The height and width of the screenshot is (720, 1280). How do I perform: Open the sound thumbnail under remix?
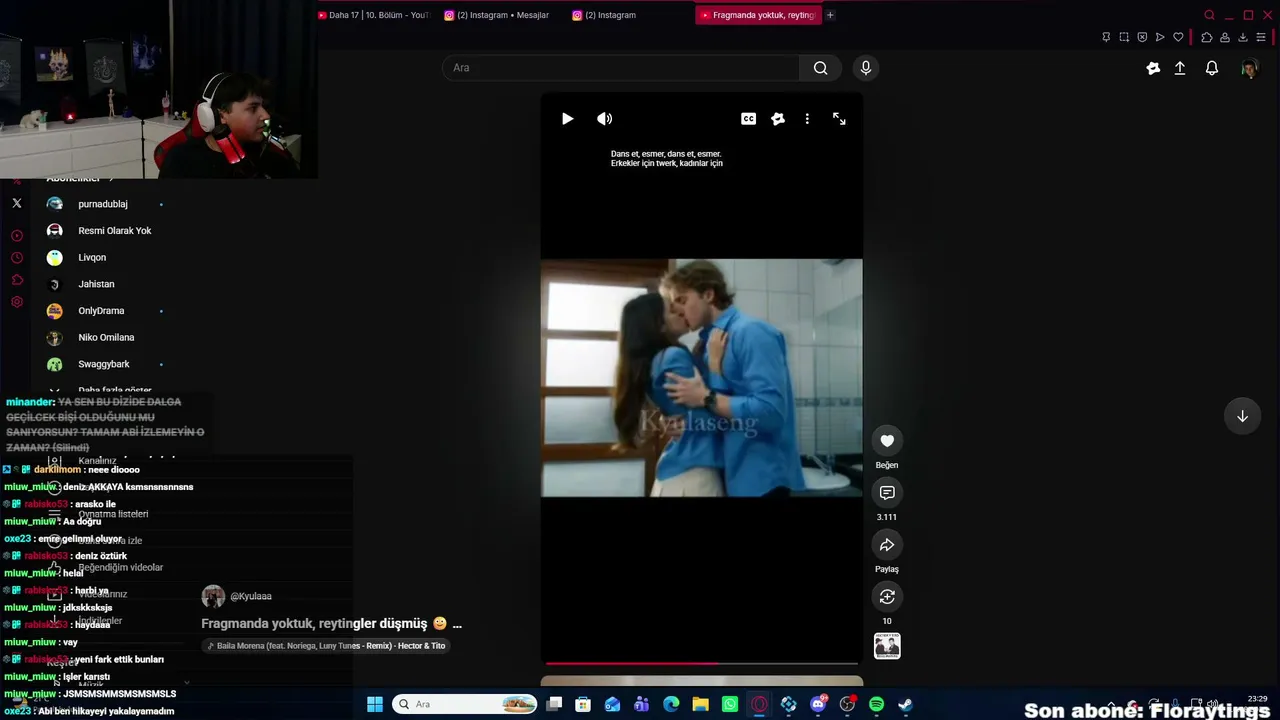click(x=887, y=646)
